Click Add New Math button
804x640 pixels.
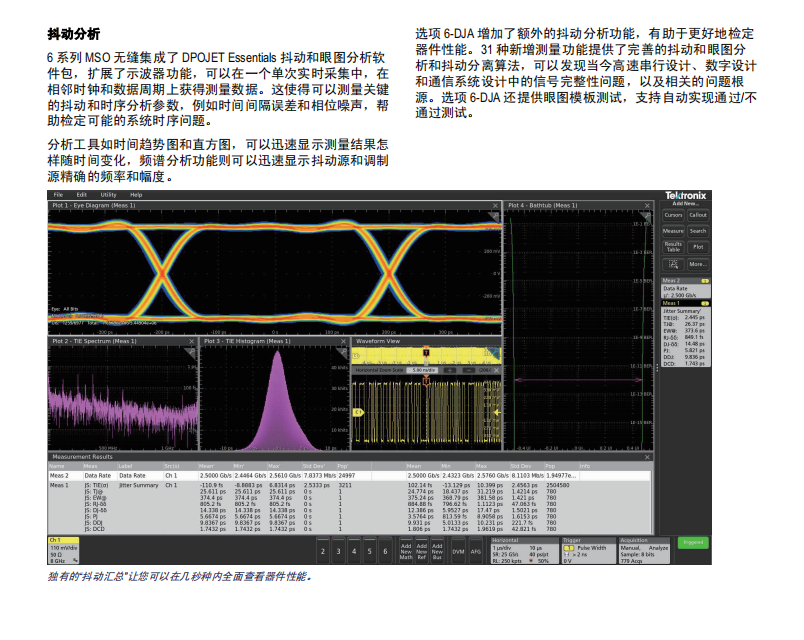406,551
